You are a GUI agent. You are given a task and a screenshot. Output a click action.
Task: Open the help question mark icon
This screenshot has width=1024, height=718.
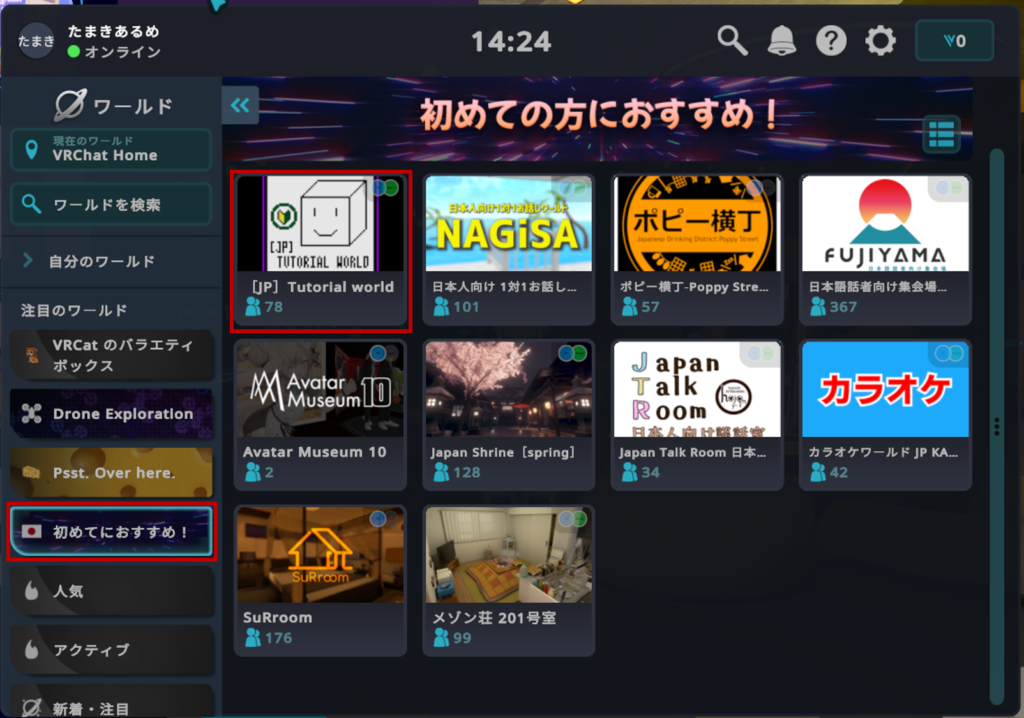coord(831,41)
